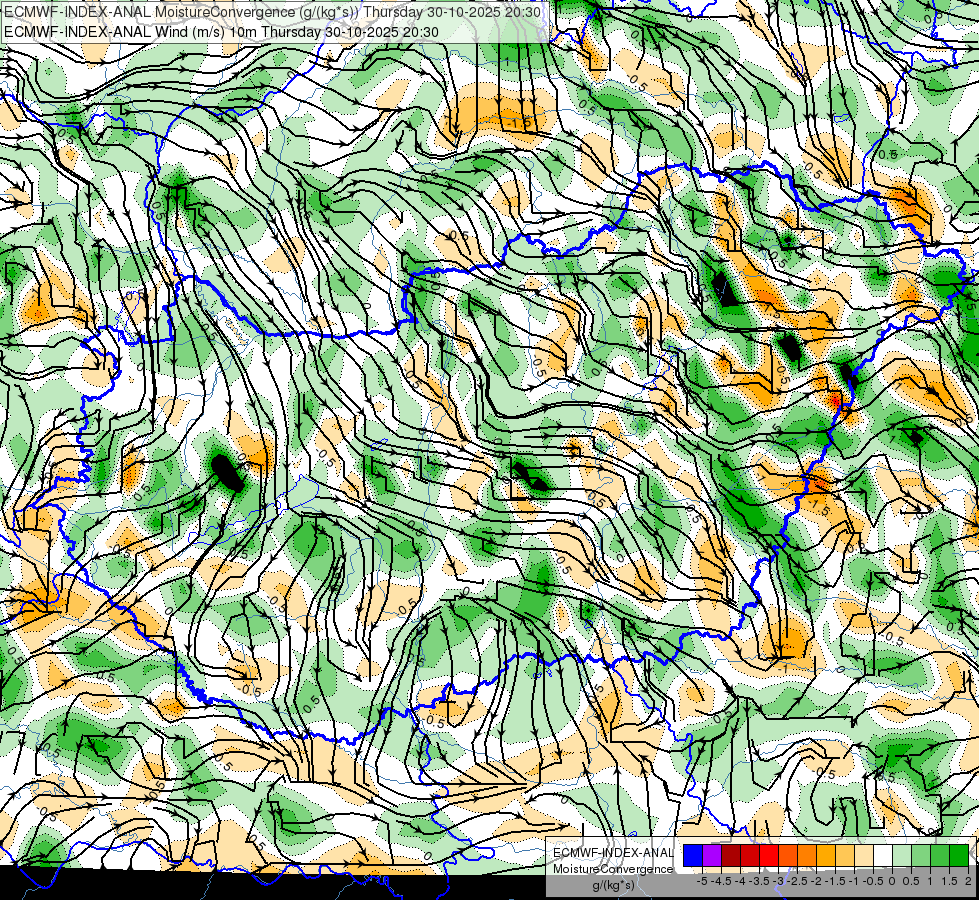Viewport: 979px width, 900px height.
Task: Click the -4 tick label on the color scale
Action: point(740,881)
